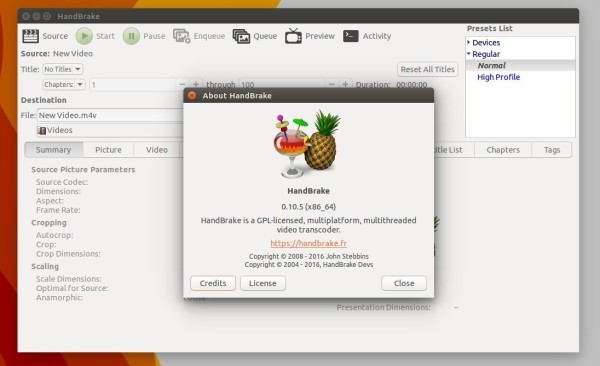
Task: Open the Title List tab
Action: pyautogui.click(x=454, y=150)
